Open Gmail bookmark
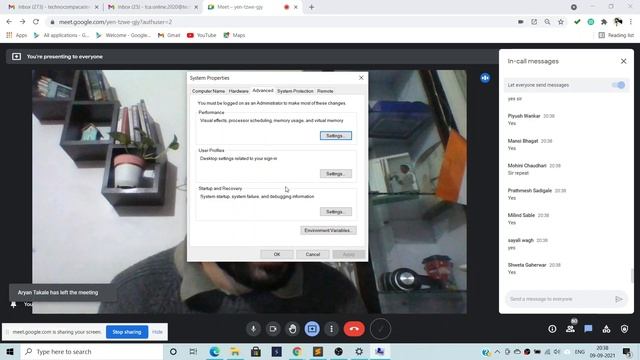Image resolution: width=640 pixels, height=360 pixels. pyautogui.click(x=169, y=35)
